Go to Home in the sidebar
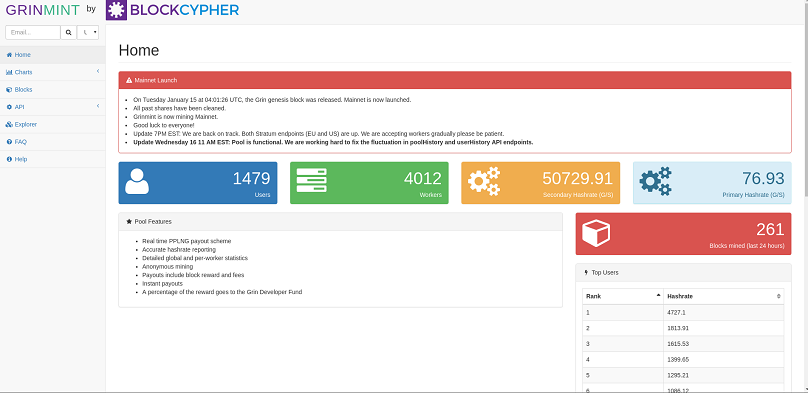 tap(53, 55)
